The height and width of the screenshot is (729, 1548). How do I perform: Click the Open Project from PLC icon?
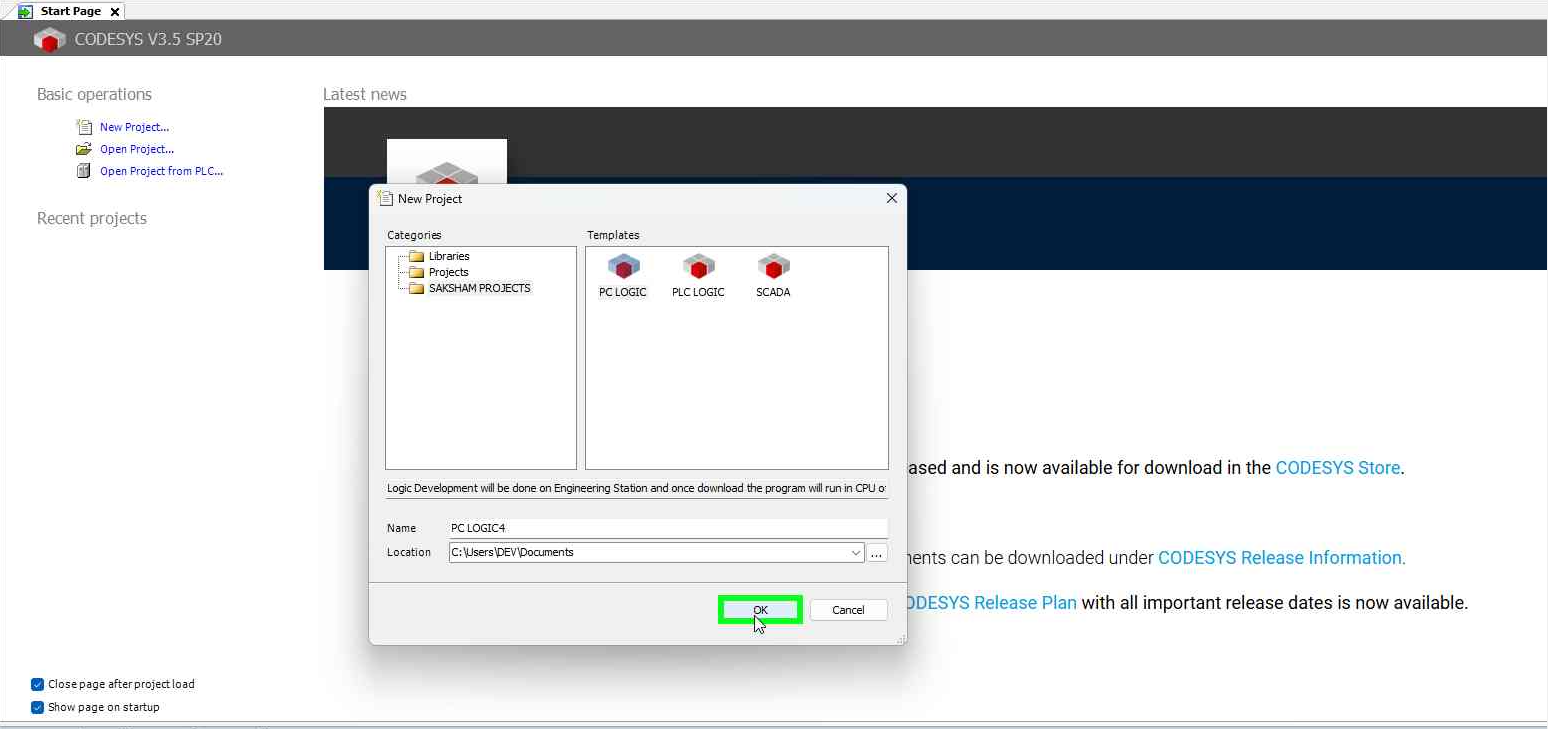pyautogui.click(x=84, y=171)
